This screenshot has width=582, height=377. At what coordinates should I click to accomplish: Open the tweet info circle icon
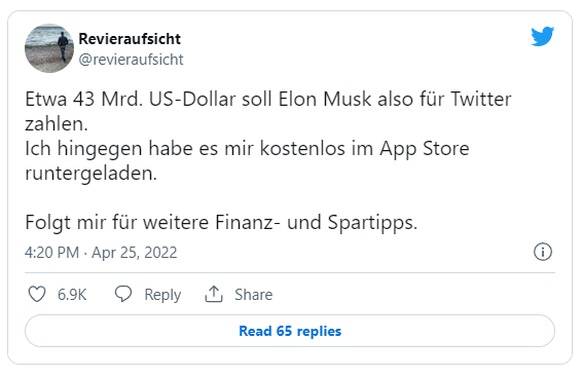543,252
